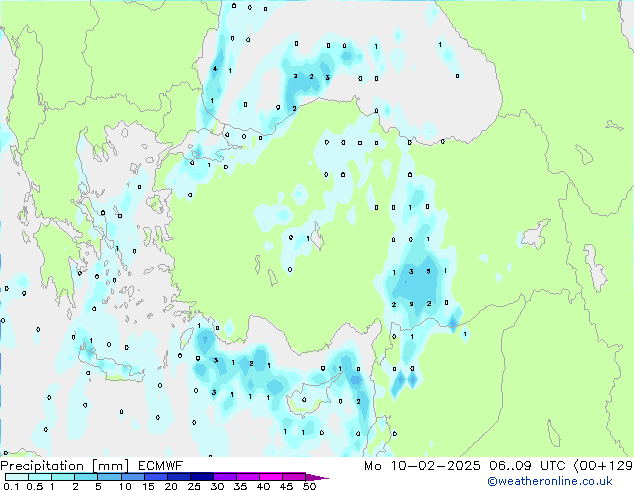Click the 15–20 mm legend color box

[x=156, y=477]
